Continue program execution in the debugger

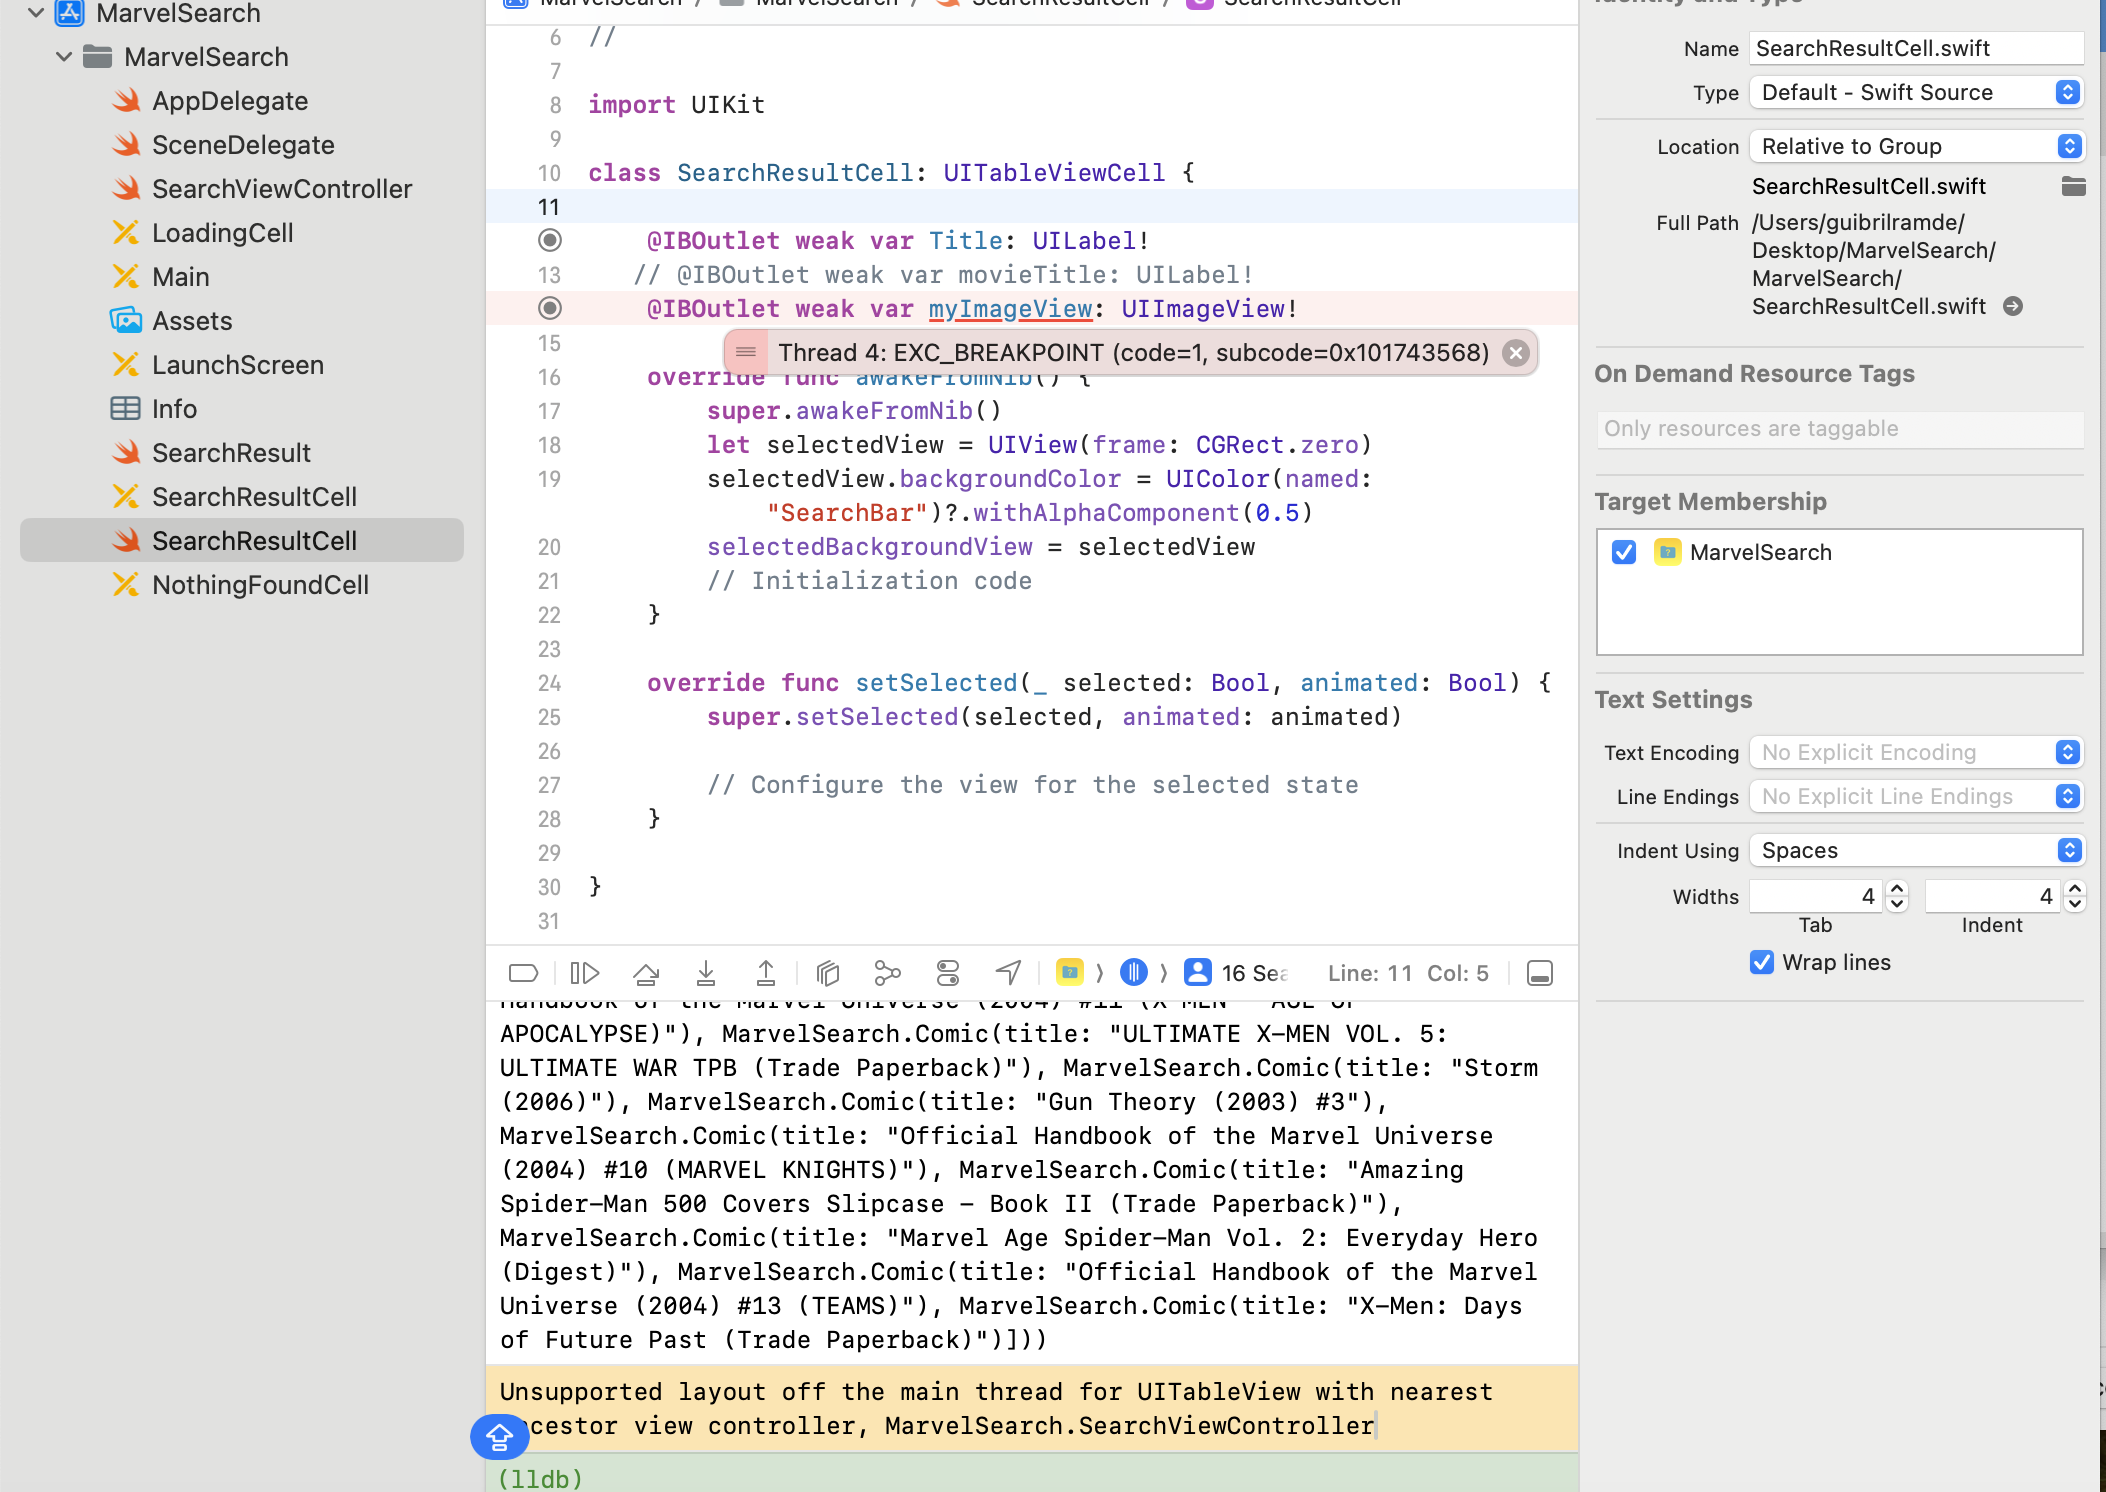tap(585, 972)
